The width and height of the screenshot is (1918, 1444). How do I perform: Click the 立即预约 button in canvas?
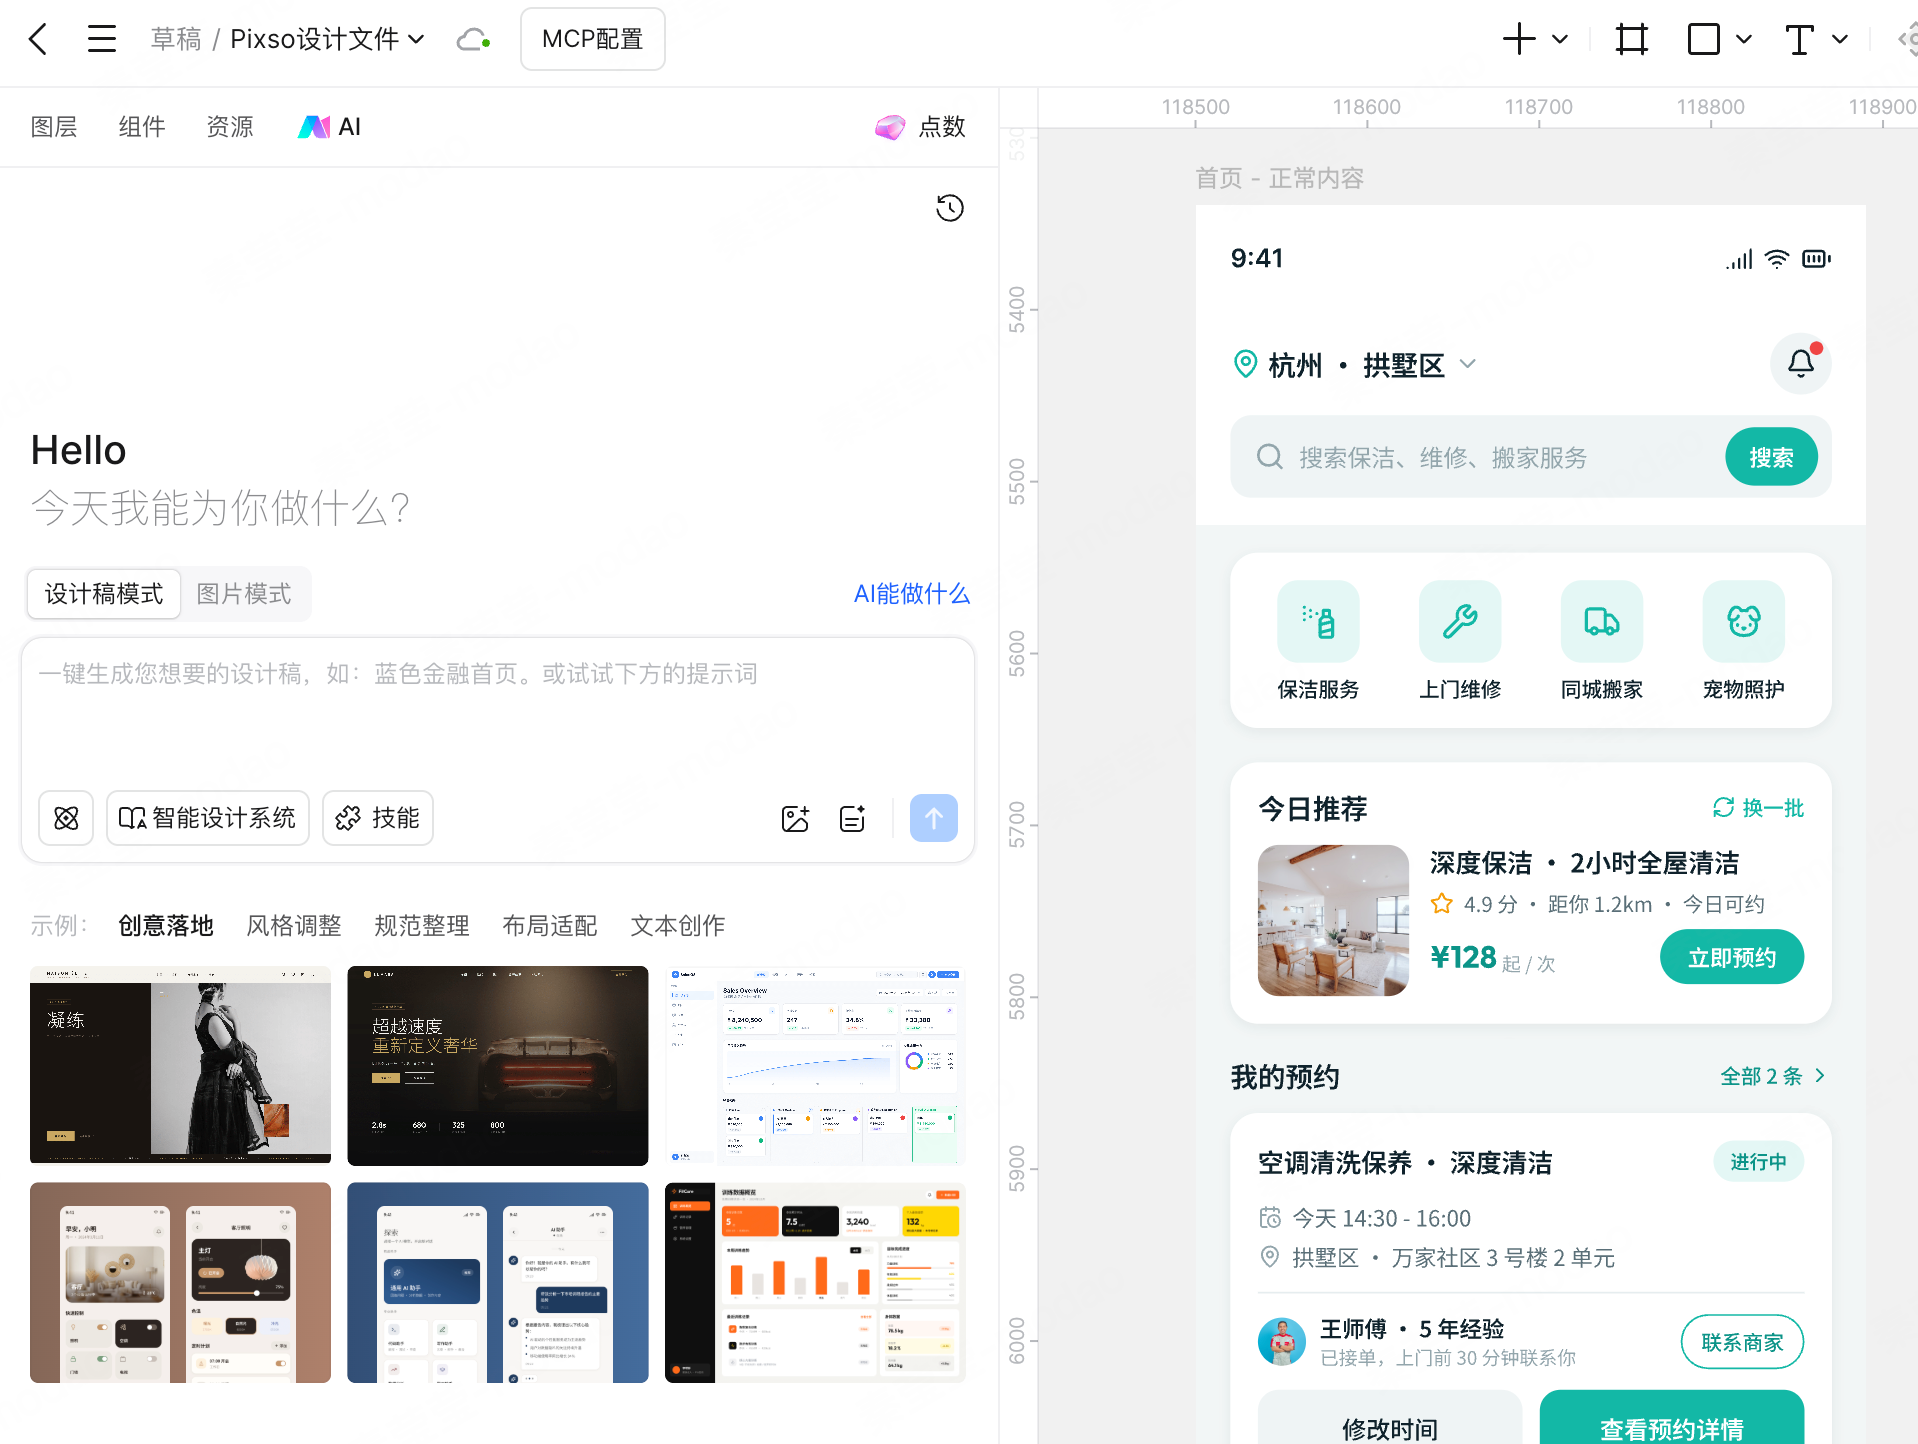point(1732,958)
